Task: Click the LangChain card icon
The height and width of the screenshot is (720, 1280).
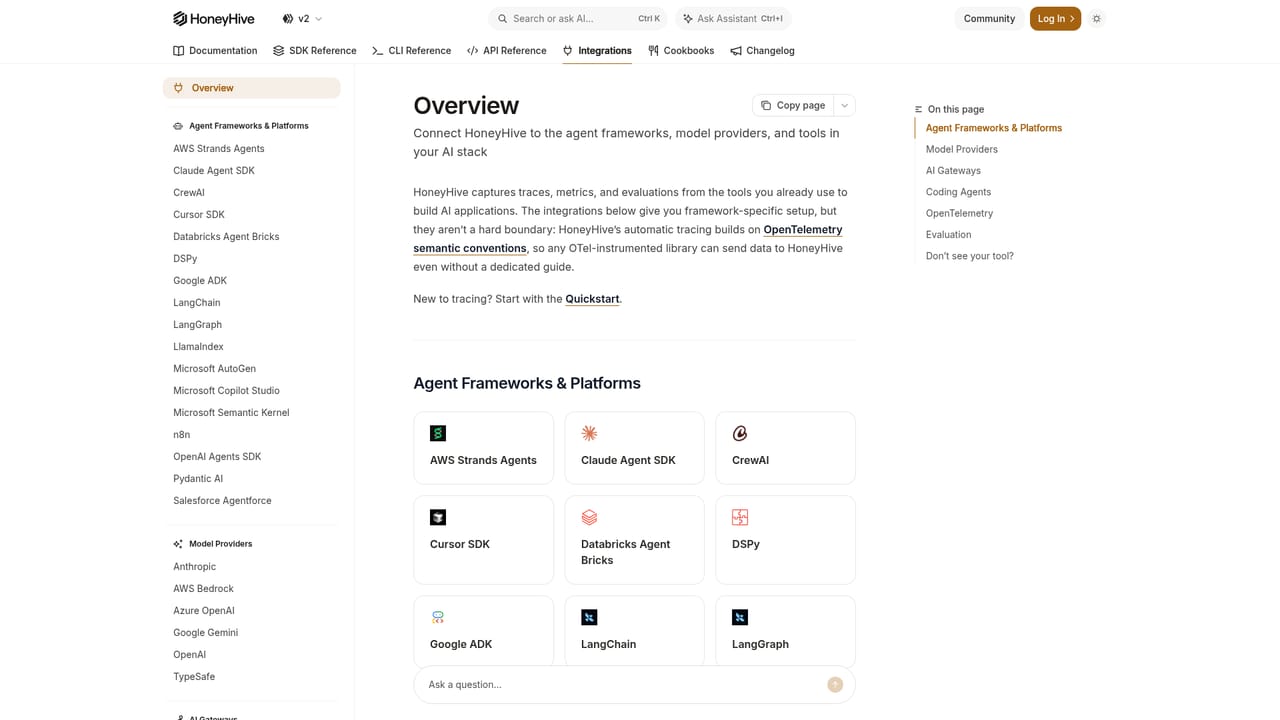Action: pyautogui.click(x=589, y=617)
